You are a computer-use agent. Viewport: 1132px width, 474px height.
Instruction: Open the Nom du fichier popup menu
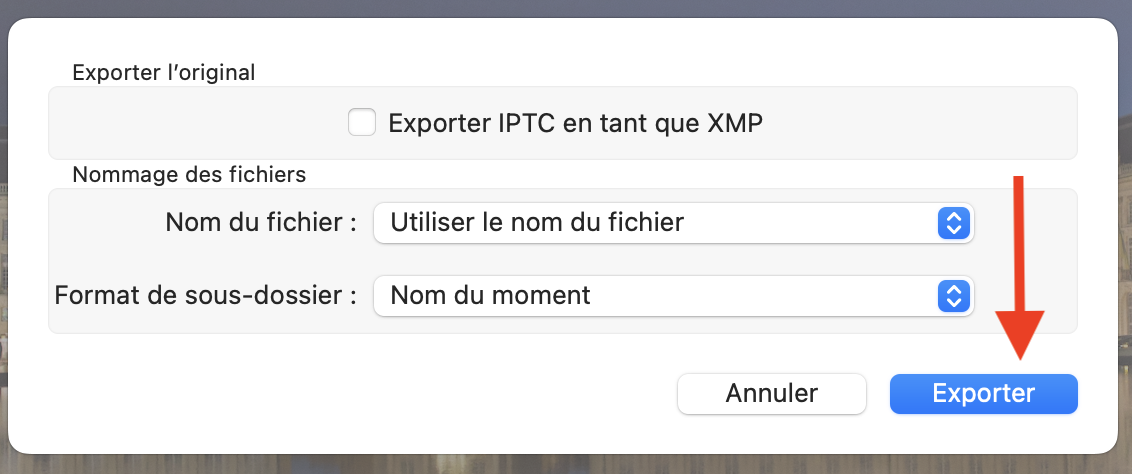pos(672,222)
